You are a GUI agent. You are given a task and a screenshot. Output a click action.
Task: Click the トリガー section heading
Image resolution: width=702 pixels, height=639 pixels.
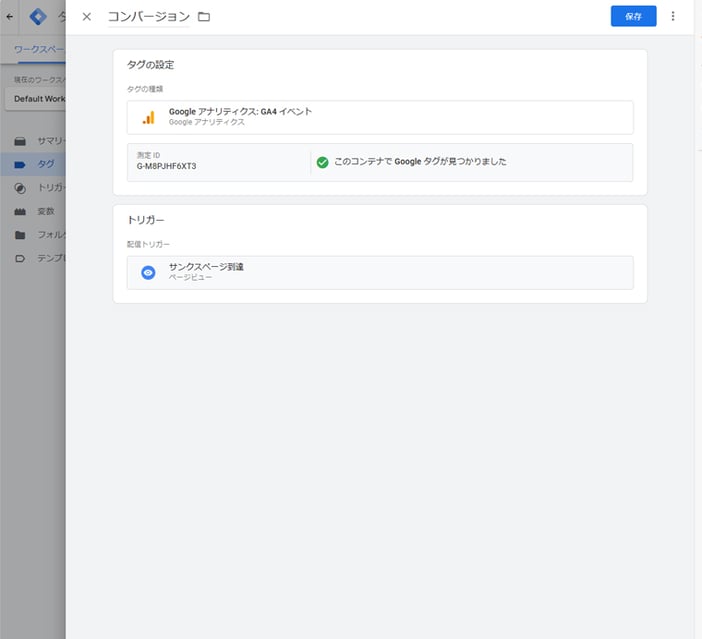[146, 220]
